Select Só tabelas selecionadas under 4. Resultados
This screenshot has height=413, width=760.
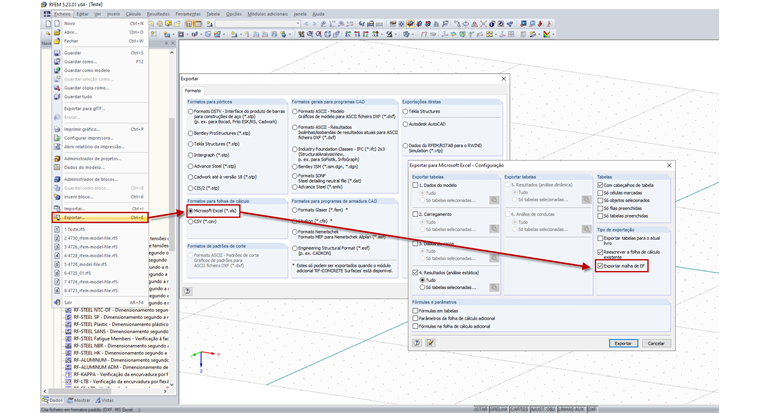click(423, 287)
